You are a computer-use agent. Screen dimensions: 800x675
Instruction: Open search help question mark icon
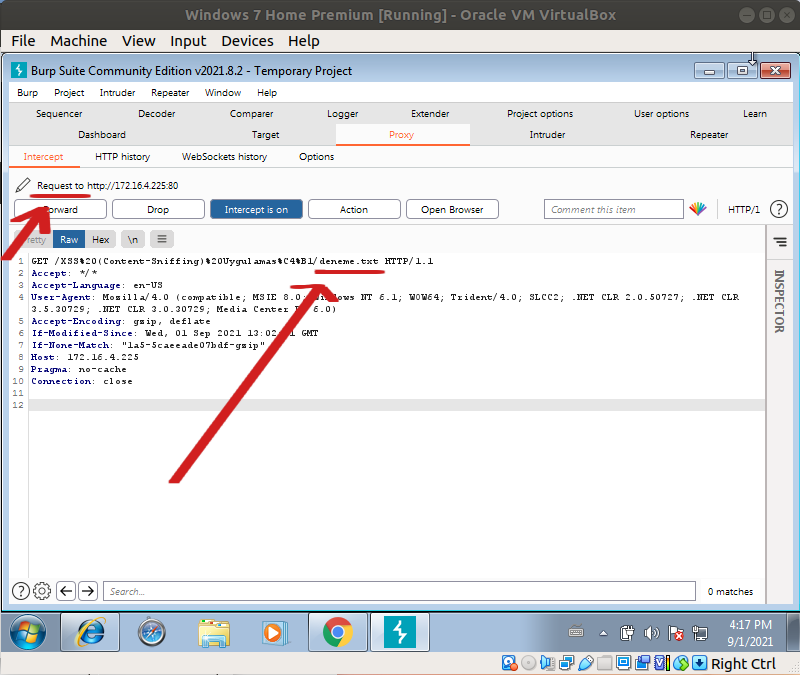point(20,591)
